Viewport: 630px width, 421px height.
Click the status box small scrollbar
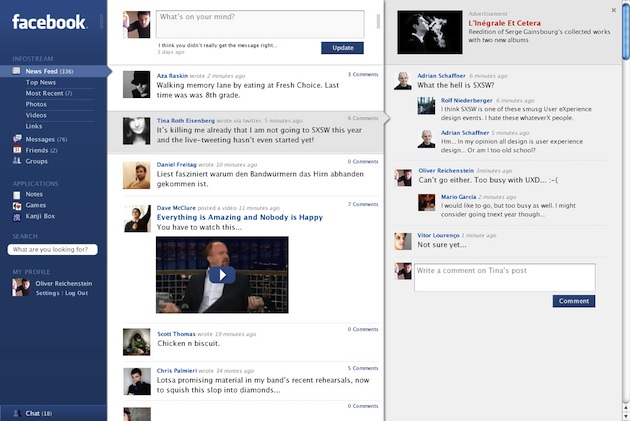[378, 21]
